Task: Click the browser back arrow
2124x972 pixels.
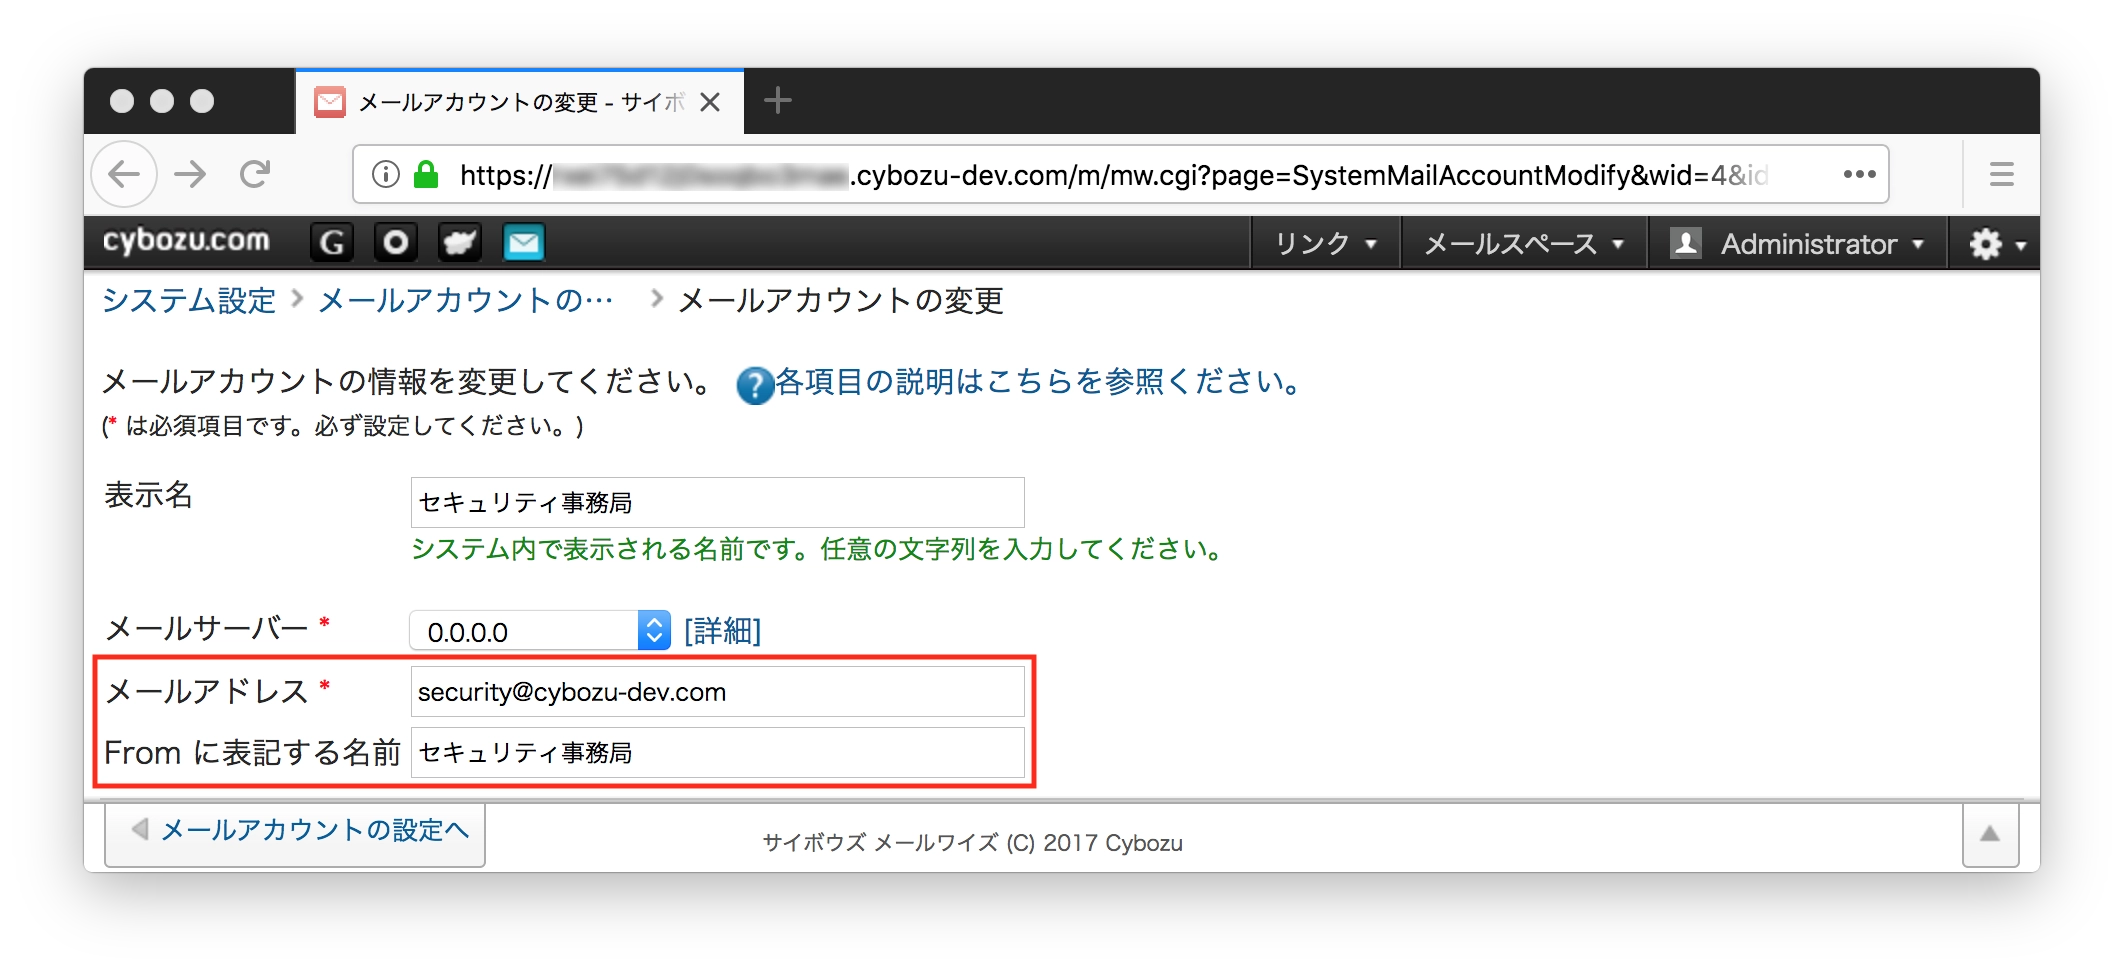Action: tap(124, 175)
